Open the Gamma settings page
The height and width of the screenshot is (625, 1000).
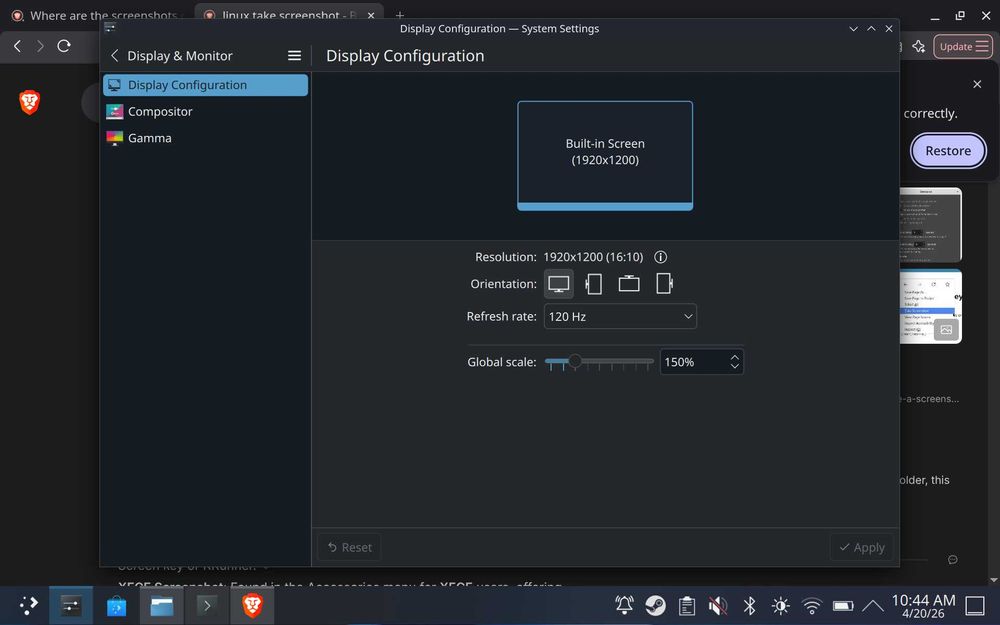point(205,138)
